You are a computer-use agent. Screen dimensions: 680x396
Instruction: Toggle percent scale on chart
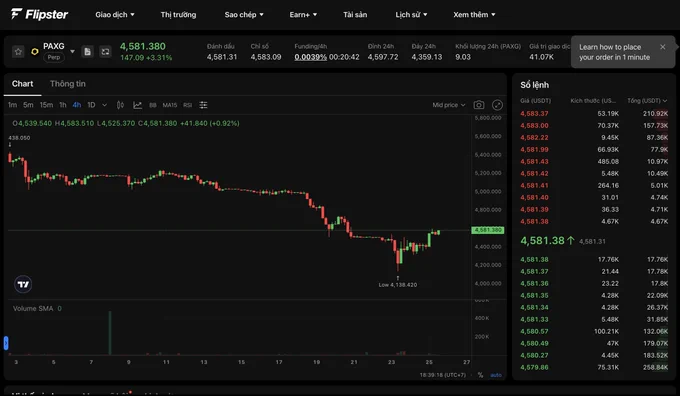pyautogui.click(x=481, y=375)
